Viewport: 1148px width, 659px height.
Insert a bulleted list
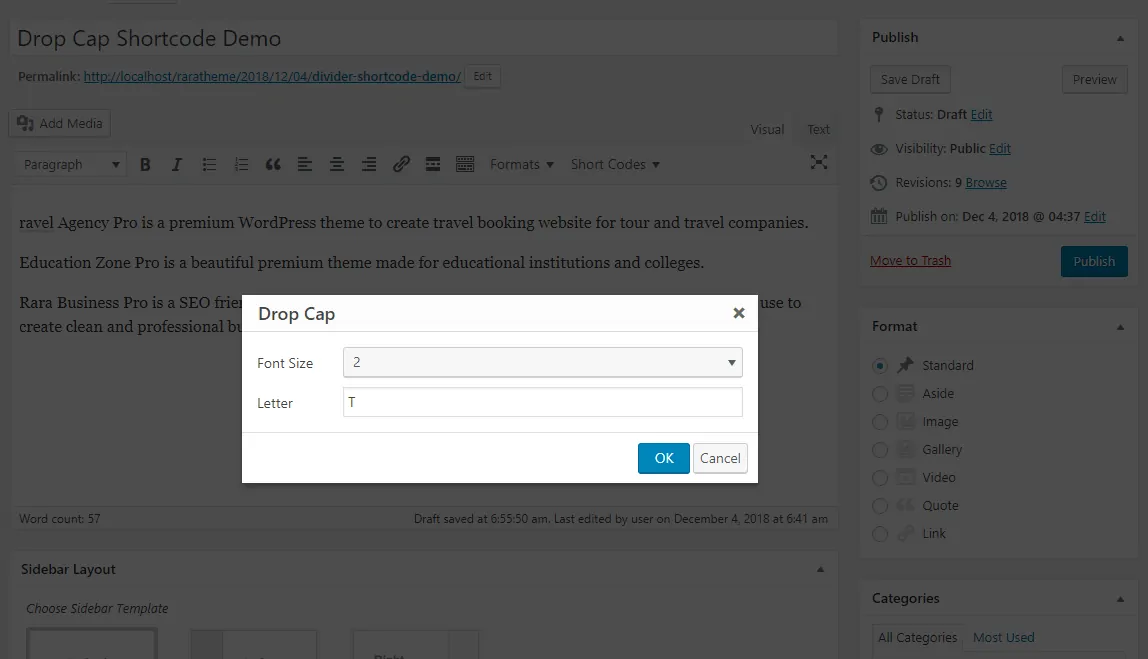(x=209, y=165)
